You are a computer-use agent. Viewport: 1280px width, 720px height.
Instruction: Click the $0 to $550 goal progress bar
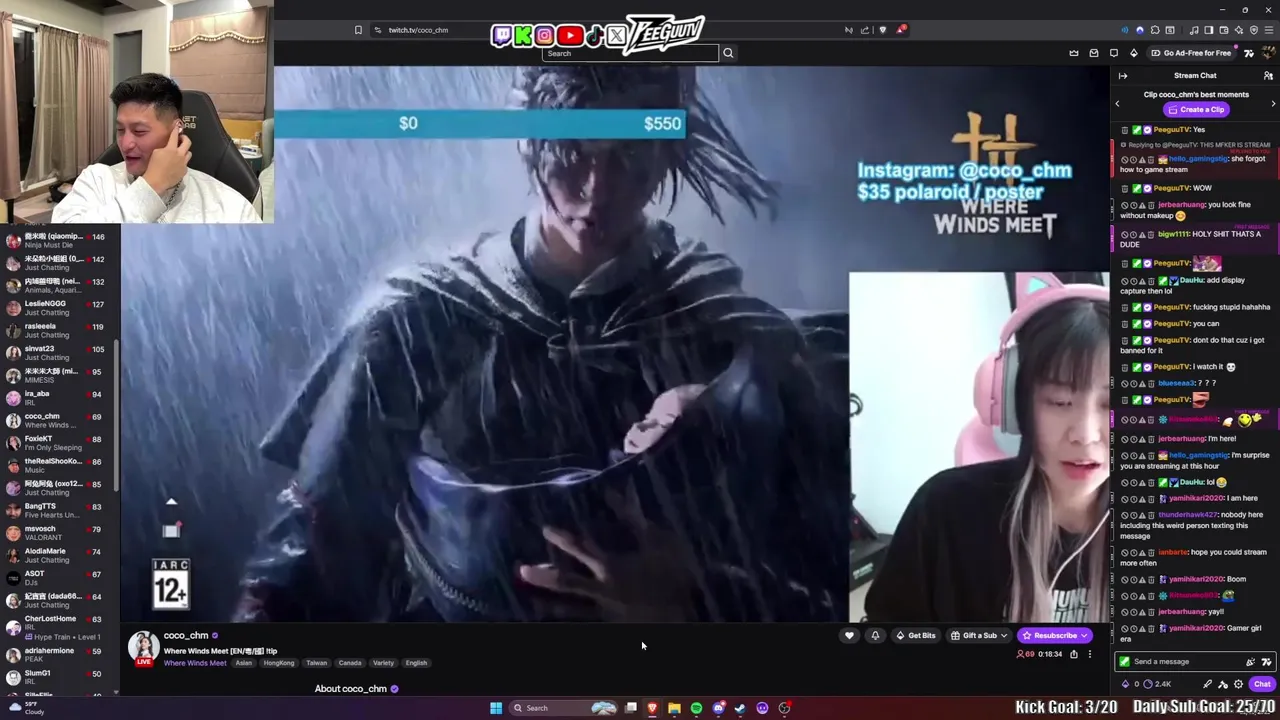(480, 123)
